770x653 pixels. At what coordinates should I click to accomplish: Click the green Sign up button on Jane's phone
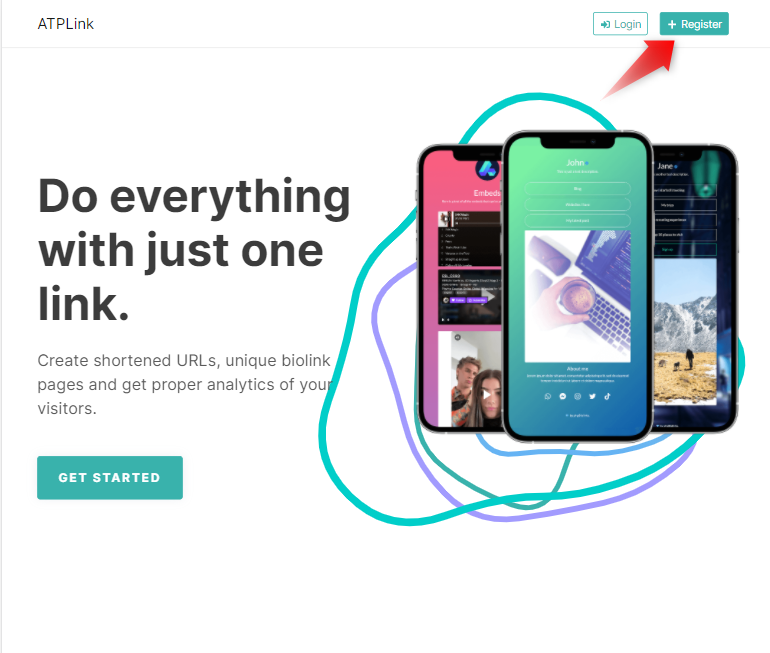(685, 249)
